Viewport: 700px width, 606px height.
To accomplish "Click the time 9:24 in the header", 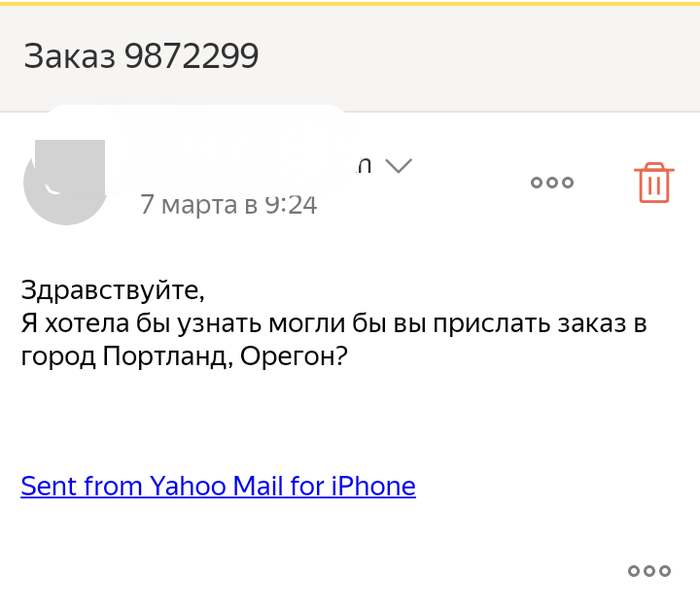I will (290, 205).
